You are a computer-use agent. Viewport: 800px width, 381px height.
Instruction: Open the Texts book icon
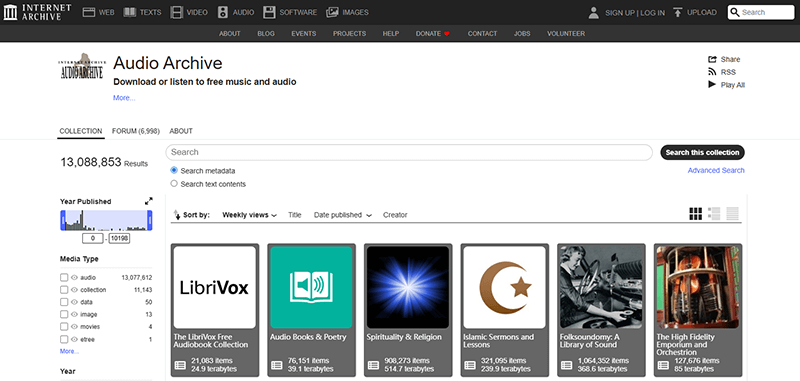130,12
